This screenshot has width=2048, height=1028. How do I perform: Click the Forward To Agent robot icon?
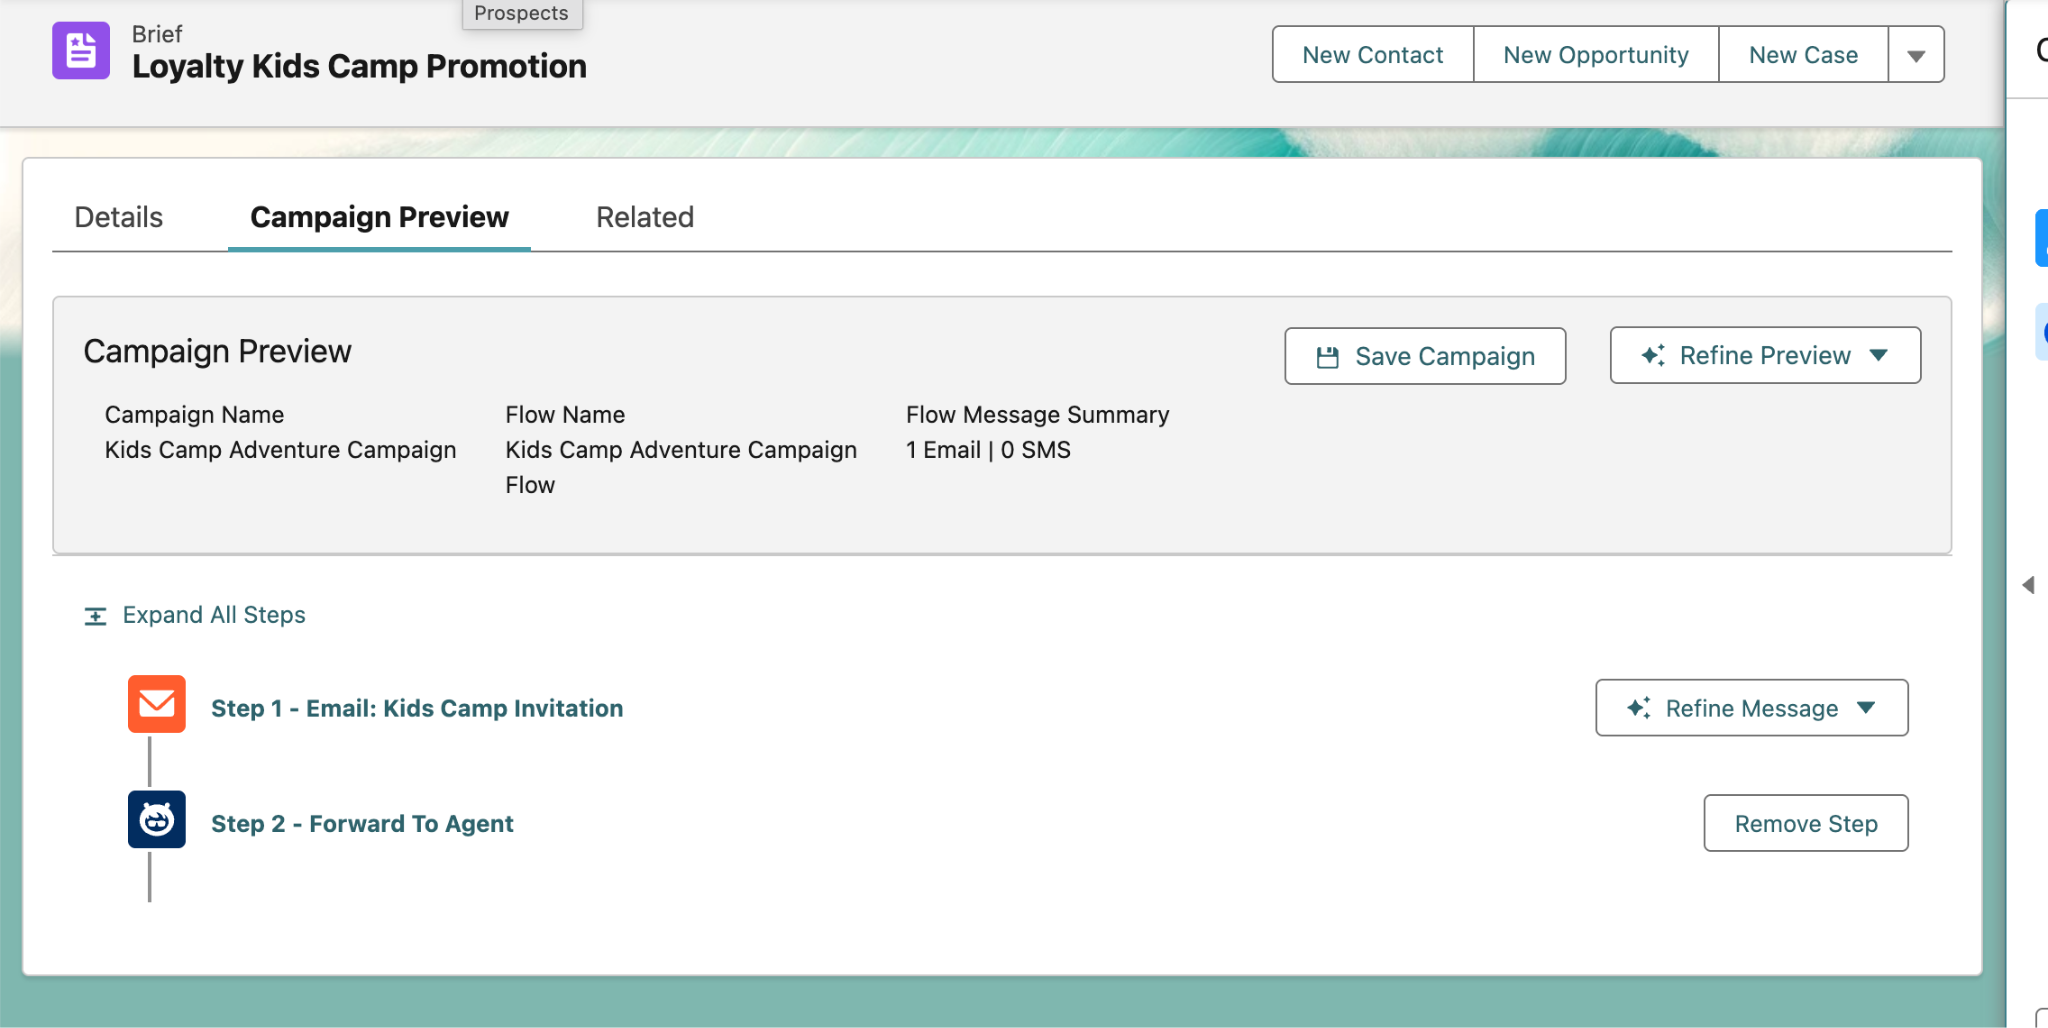[x=157, y=819]
